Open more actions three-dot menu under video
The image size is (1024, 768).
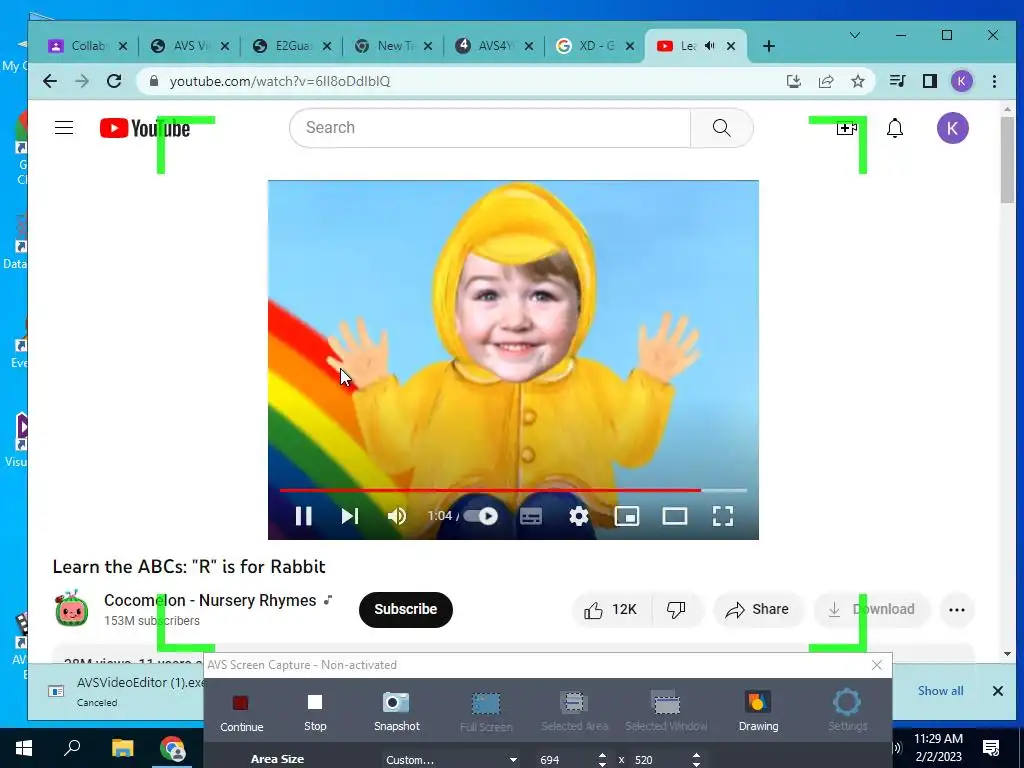coord(957,610)
